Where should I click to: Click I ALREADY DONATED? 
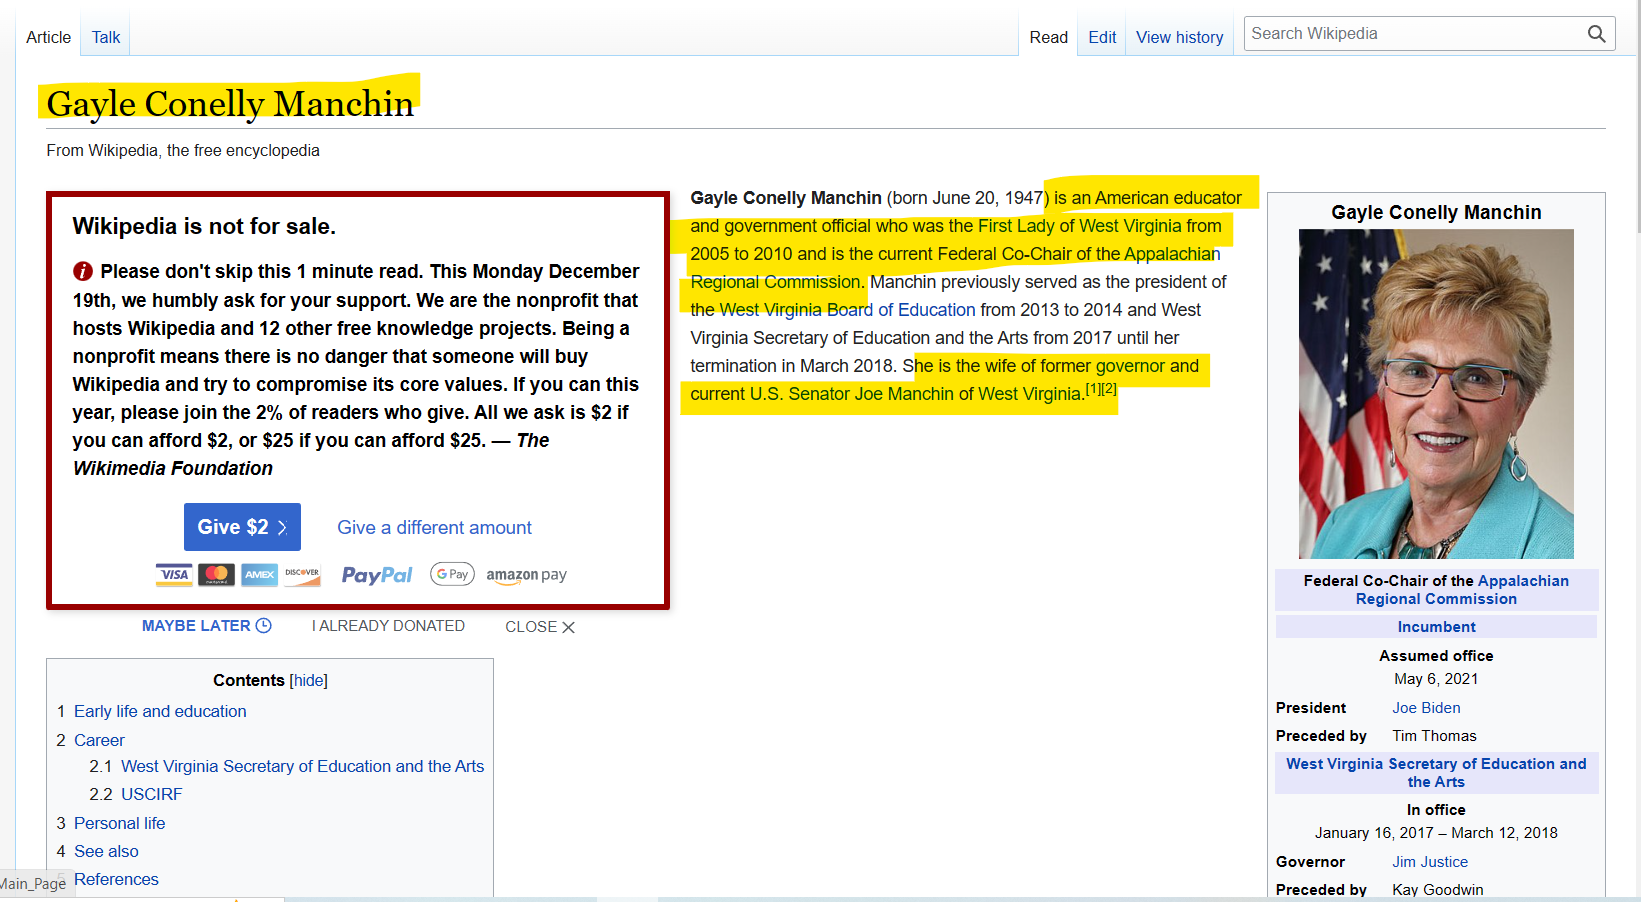388,625
